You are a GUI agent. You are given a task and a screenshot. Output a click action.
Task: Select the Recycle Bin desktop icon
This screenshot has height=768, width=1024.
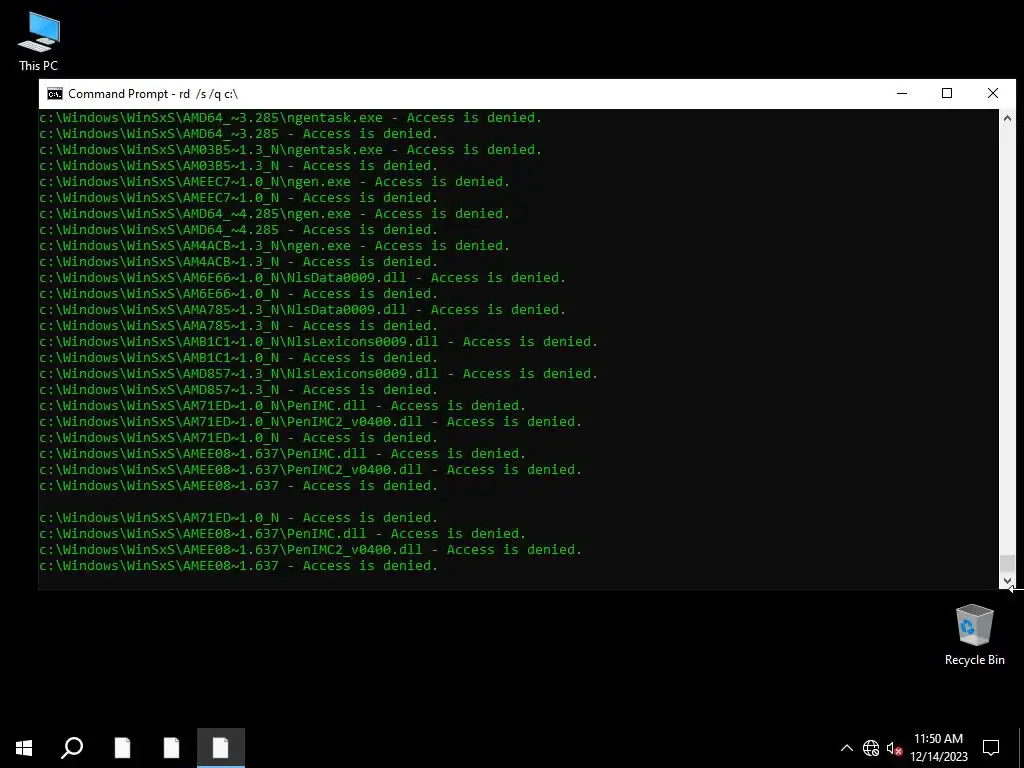click(x=974, y=635)
